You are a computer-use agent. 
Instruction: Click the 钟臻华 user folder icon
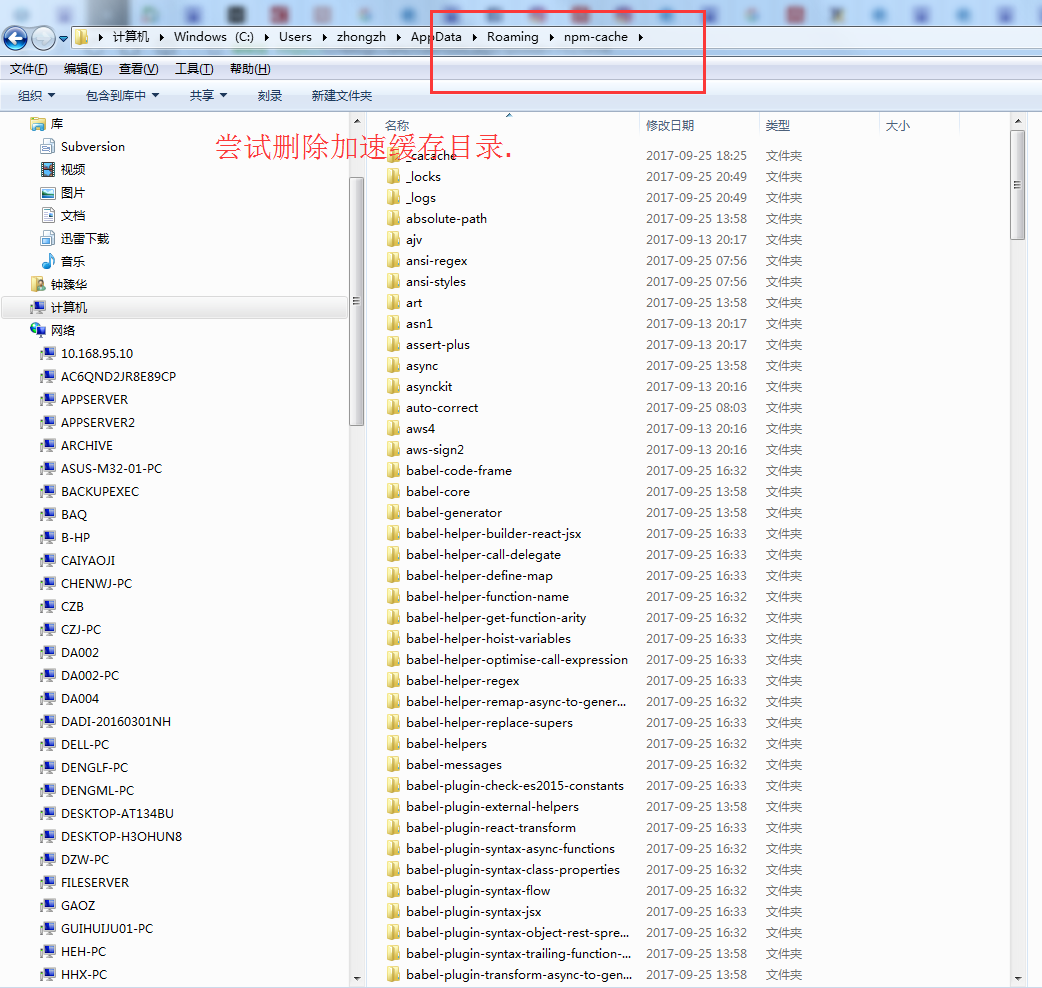(x=38, y=284)
